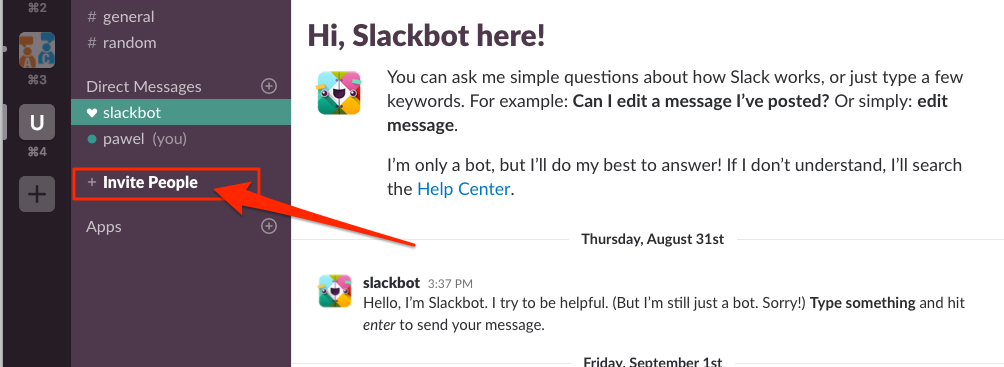Select the slackbot direct message
Viewport: 1004px width, 367px height.
[181, 113]
